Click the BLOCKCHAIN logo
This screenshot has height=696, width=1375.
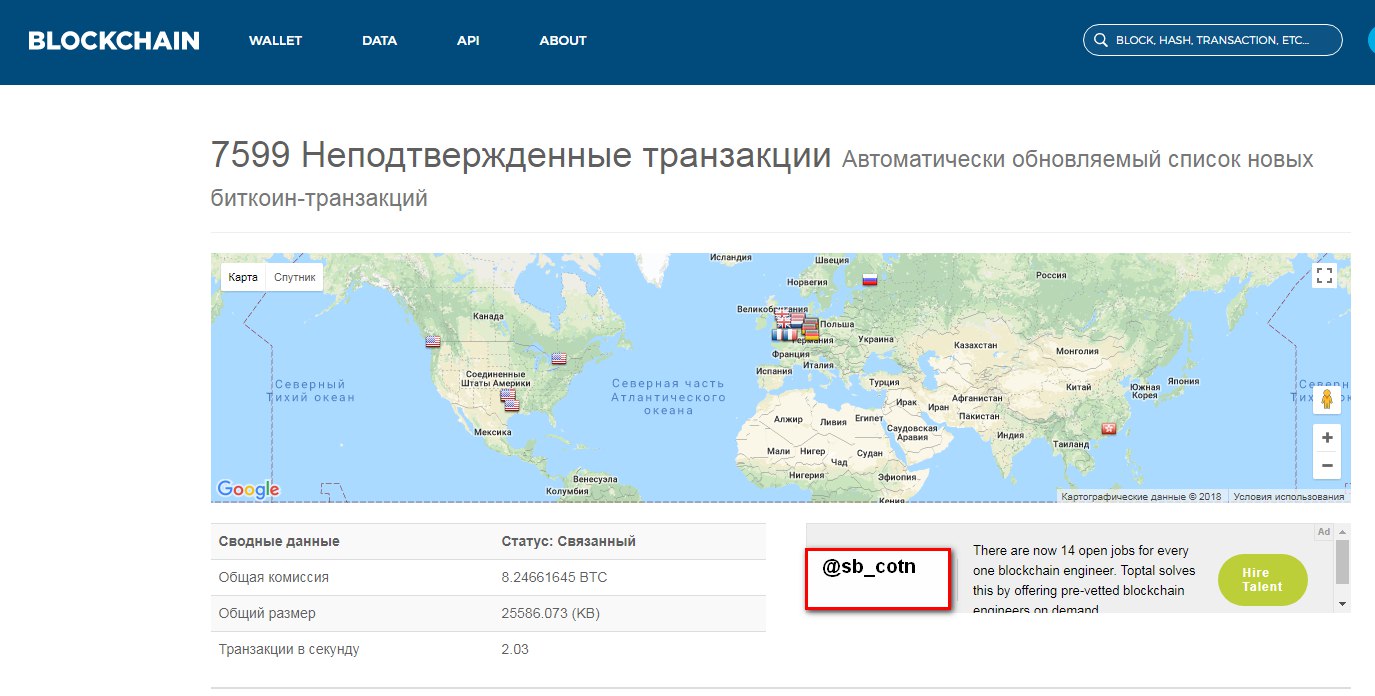tap(114, 41)
